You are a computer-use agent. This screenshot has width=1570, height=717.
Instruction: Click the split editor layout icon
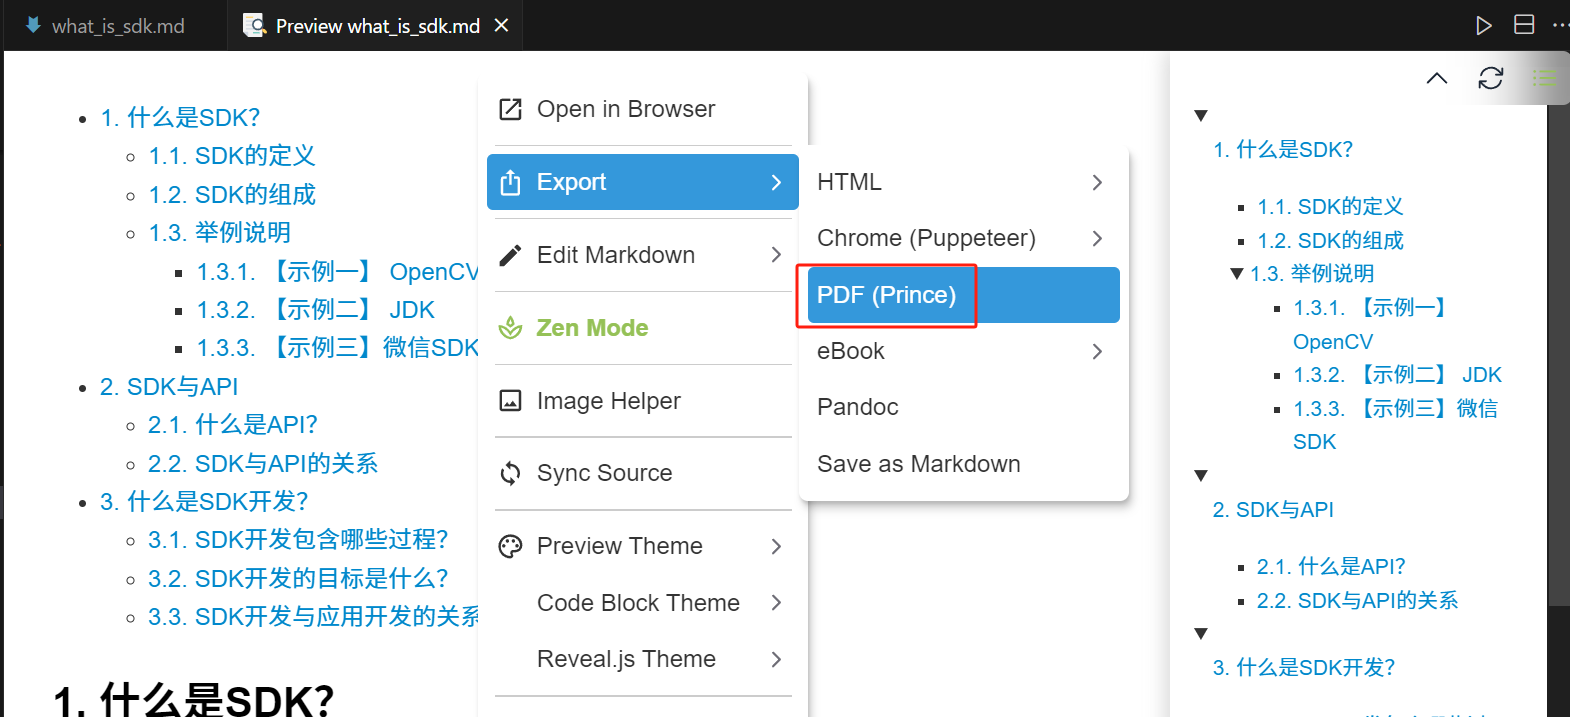pyautogui.click(x=1524, y=25)
